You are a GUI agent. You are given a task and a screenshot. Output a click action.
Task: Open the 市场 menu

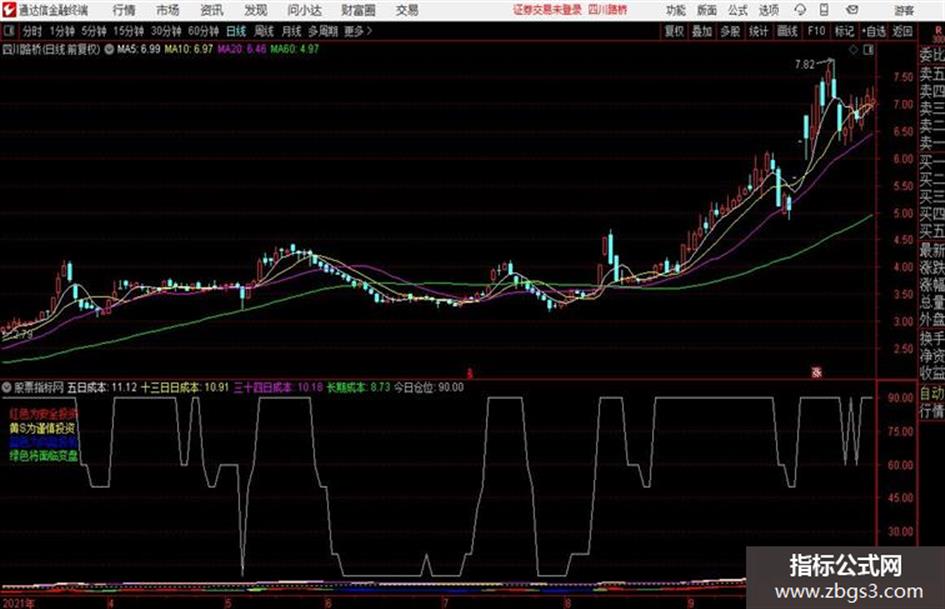pyautogui.click(x=168, y=10)
